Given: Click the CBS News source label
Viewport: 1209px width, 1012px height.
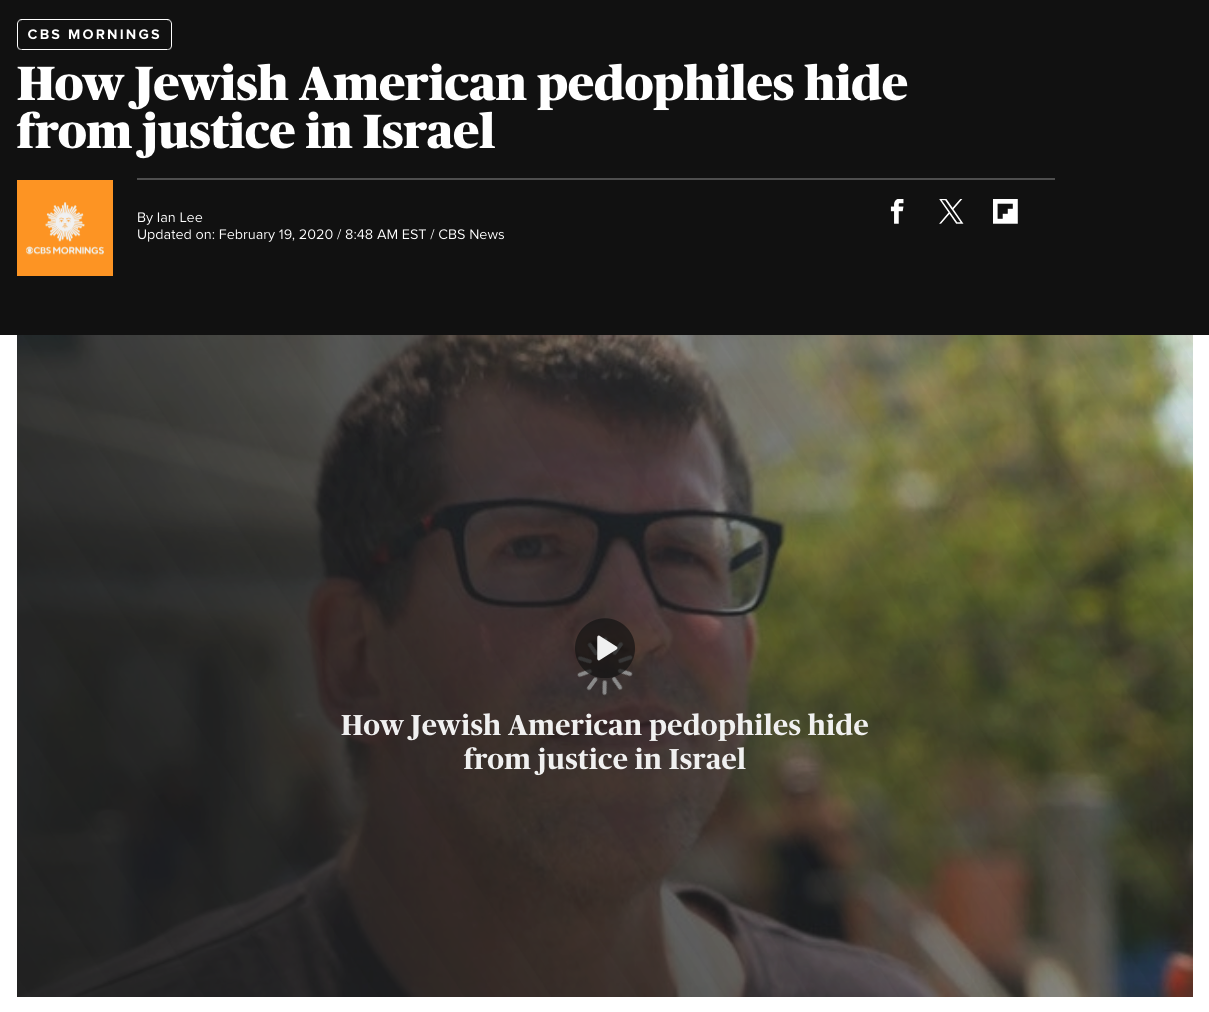Looking at the screenshot, I should [471, 234].
